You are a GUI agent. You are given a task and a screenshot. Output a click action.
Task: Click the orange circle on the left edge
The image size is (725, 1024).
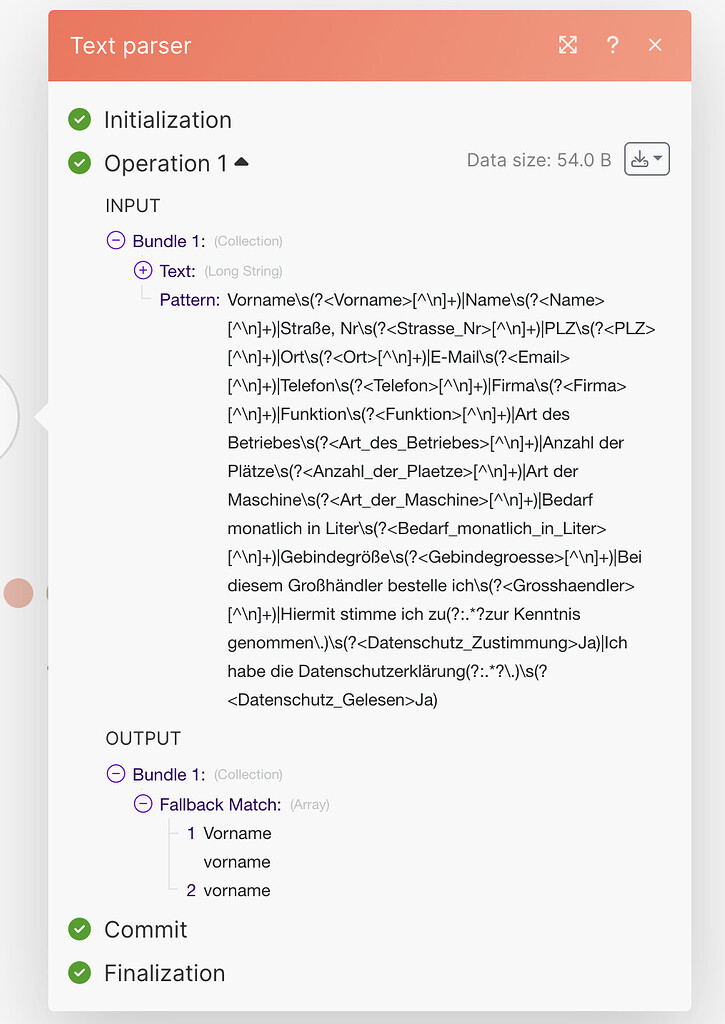18,593
